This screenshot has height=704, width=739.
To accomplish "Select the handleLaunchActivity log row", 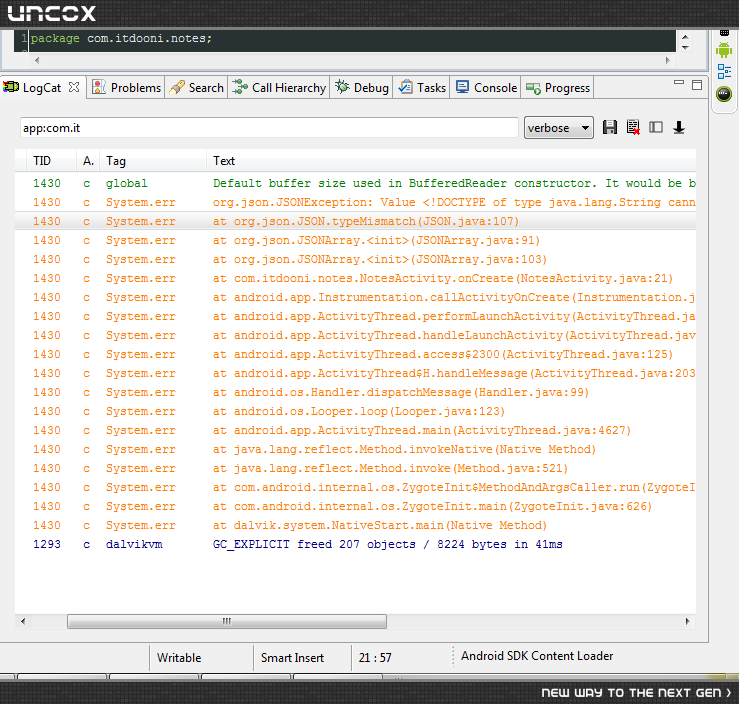I will click(355, 336).
